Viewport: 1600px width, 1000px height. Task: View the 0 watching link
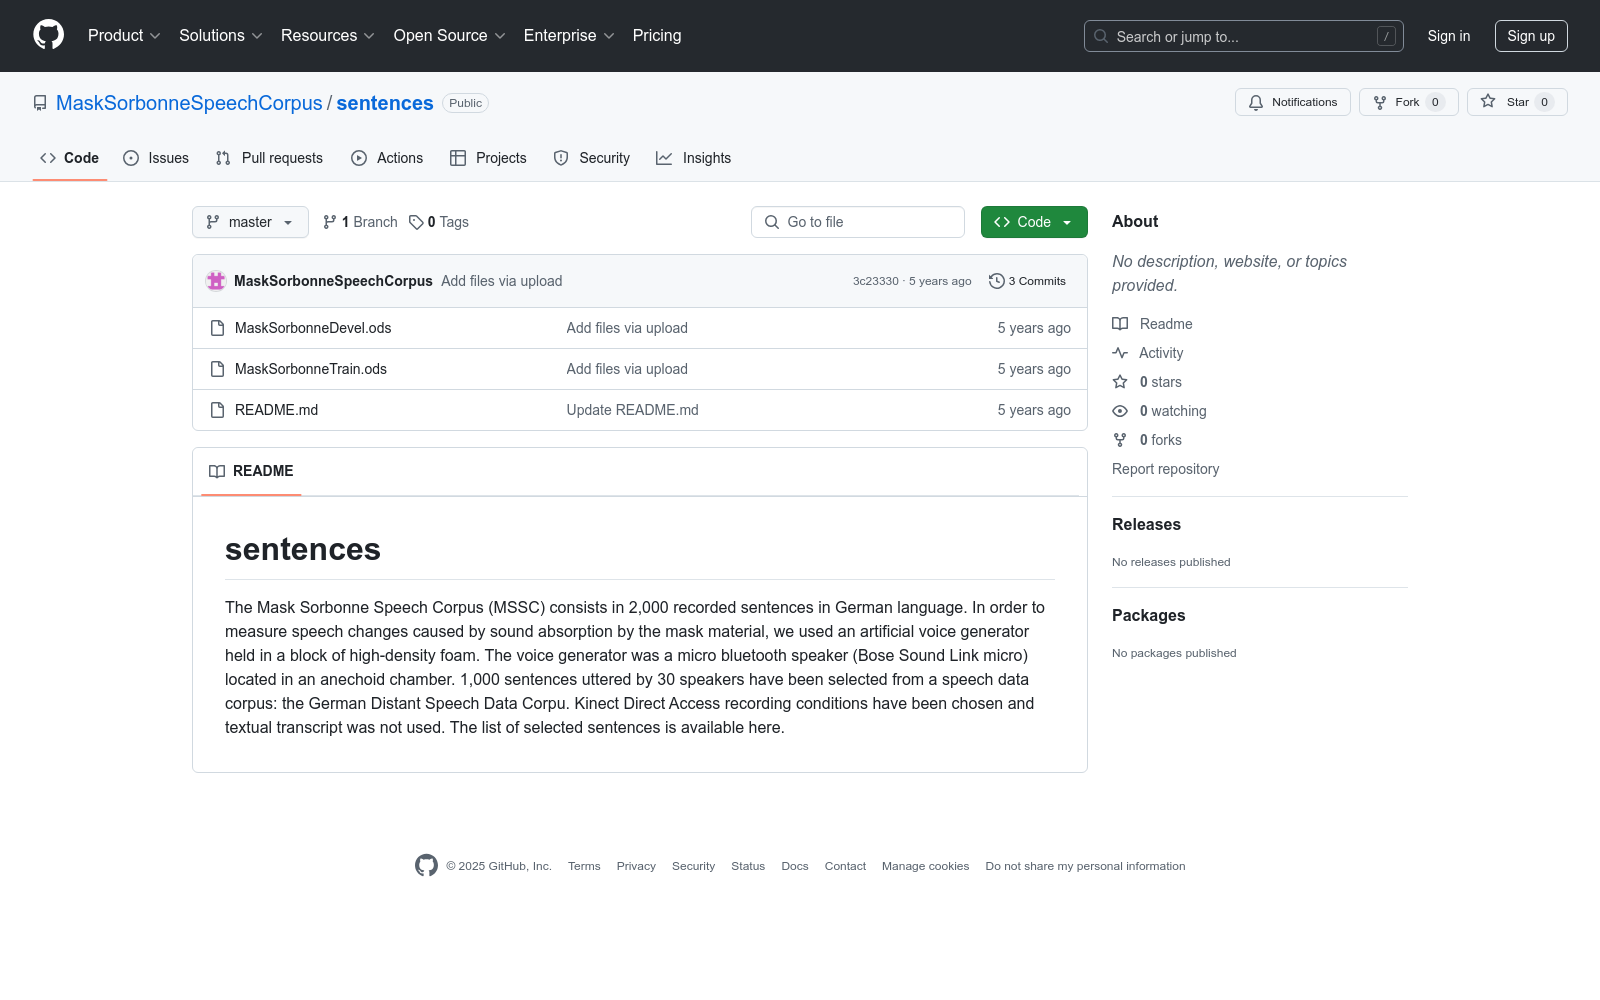coord(1160,411)
